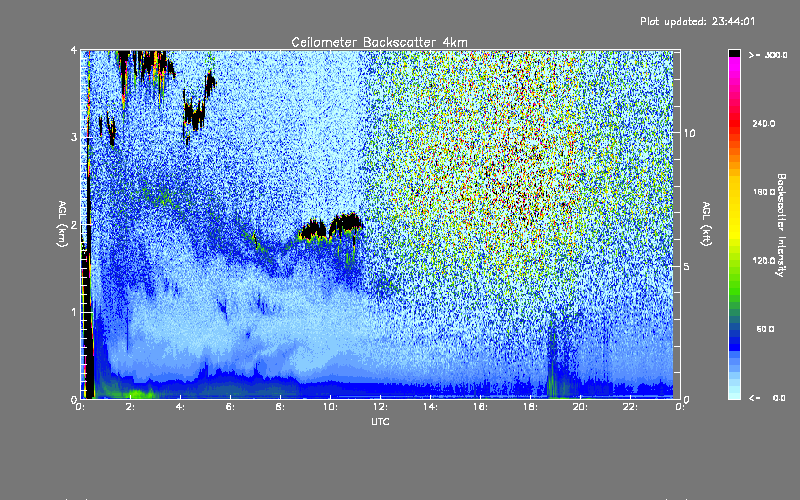Image resolution: width=800 pixels, height=500 pixels.
Task: Click the "12:" UTC time tick
Action: pyautogui.click(x=381, y=407)
